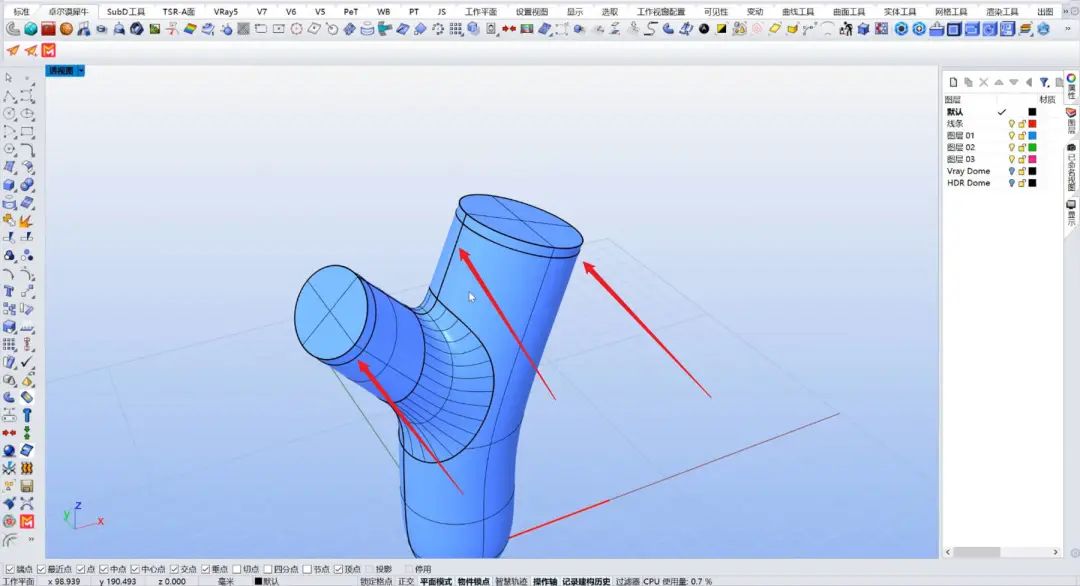This screenshot has height=586, width=1080.
Task: Click the filter funnel icon in layers panel
Action: pyautogui.click(x=1043, y=82)
